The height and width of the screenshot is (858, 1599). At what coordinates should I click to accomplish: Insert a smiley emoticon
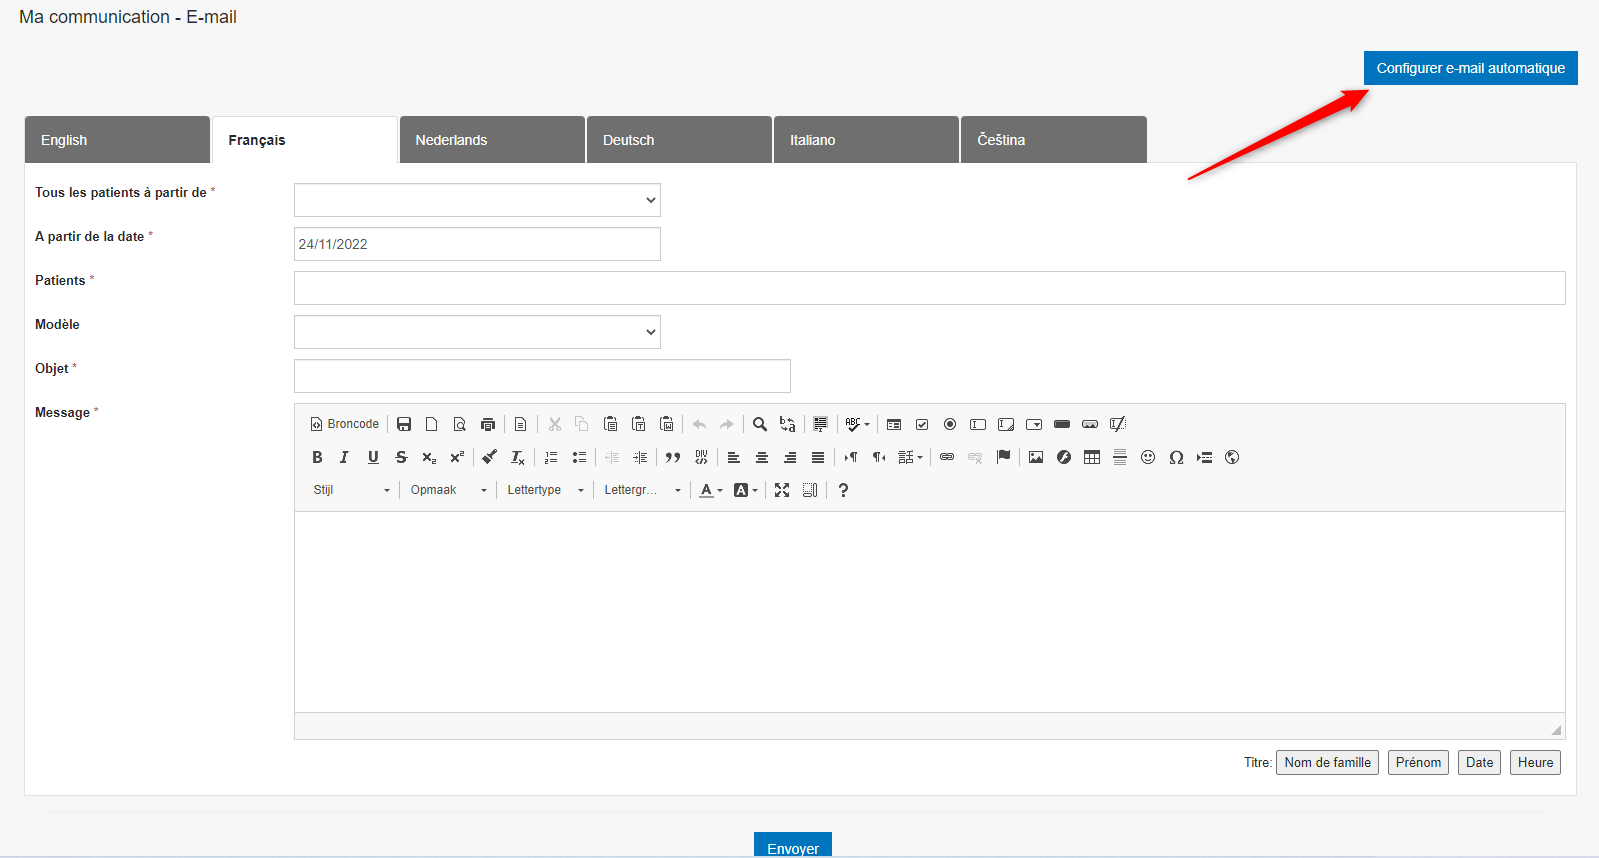[1148, 457]
